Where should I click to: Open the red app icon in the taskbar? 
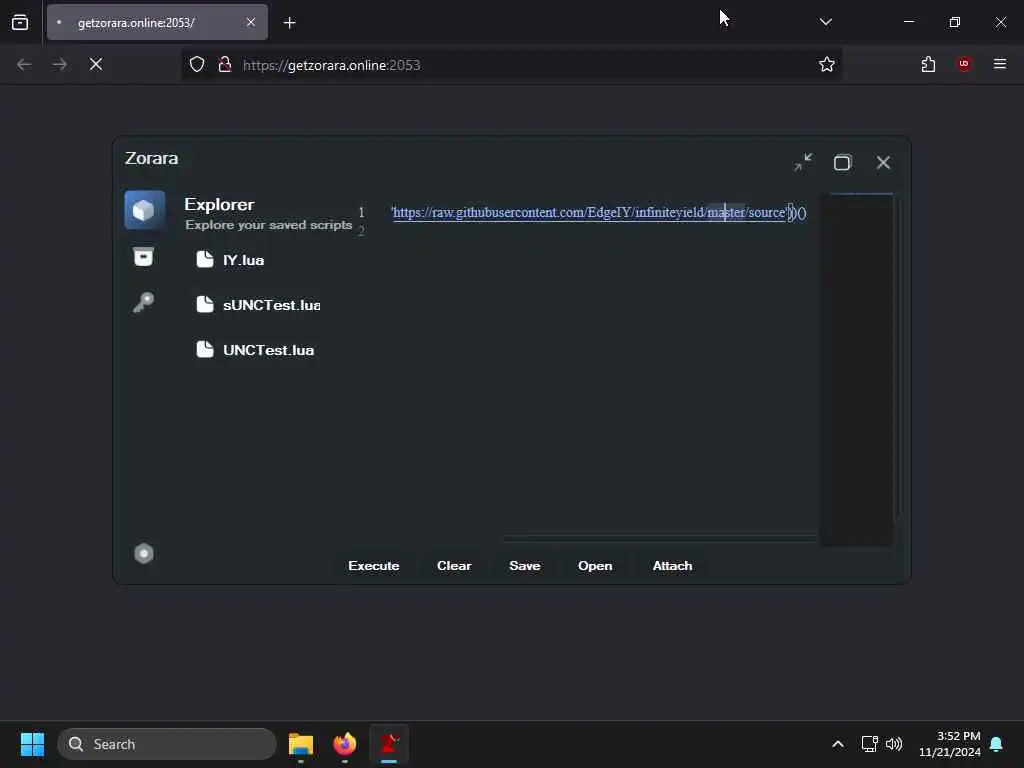point(389,744)
